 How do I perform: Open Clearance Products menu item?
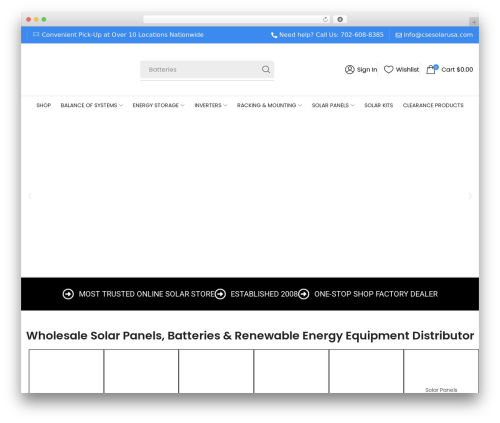433,105
